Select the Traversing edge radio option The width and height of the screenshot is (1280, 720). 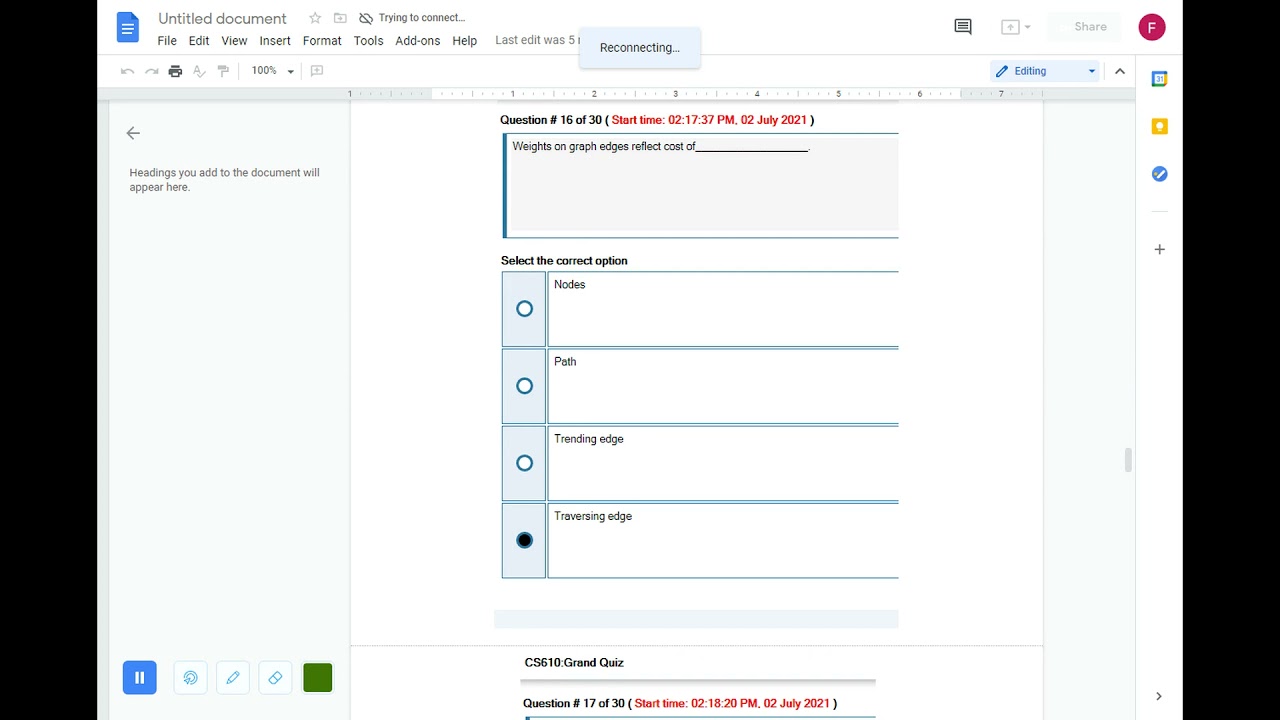pyautogui.click(x=524, y=540)
